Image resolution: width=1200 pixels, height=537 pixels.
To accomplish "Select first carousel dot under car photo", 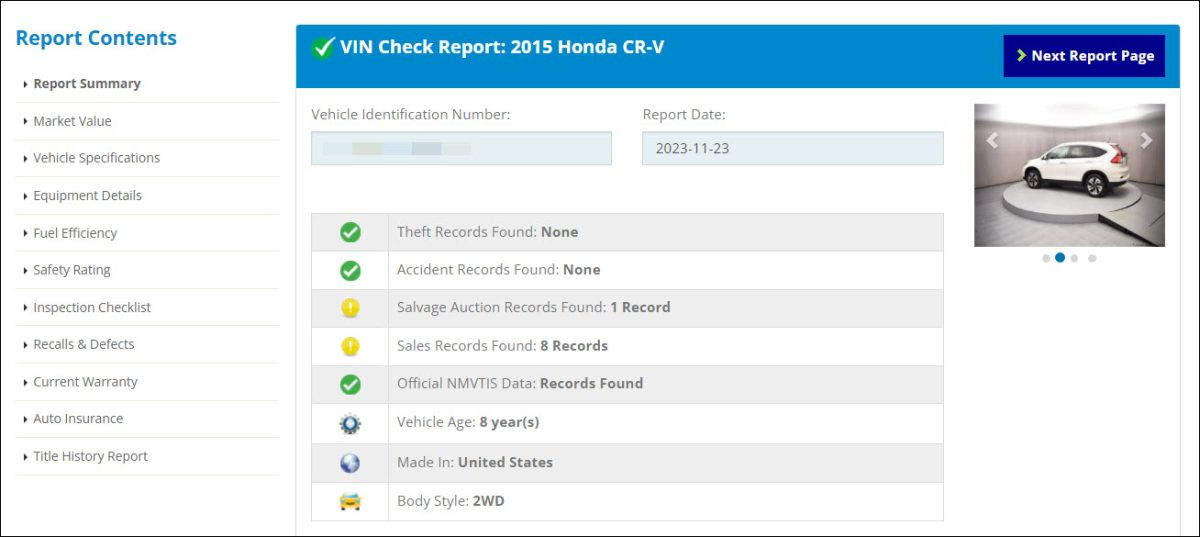I will 1046,258.
